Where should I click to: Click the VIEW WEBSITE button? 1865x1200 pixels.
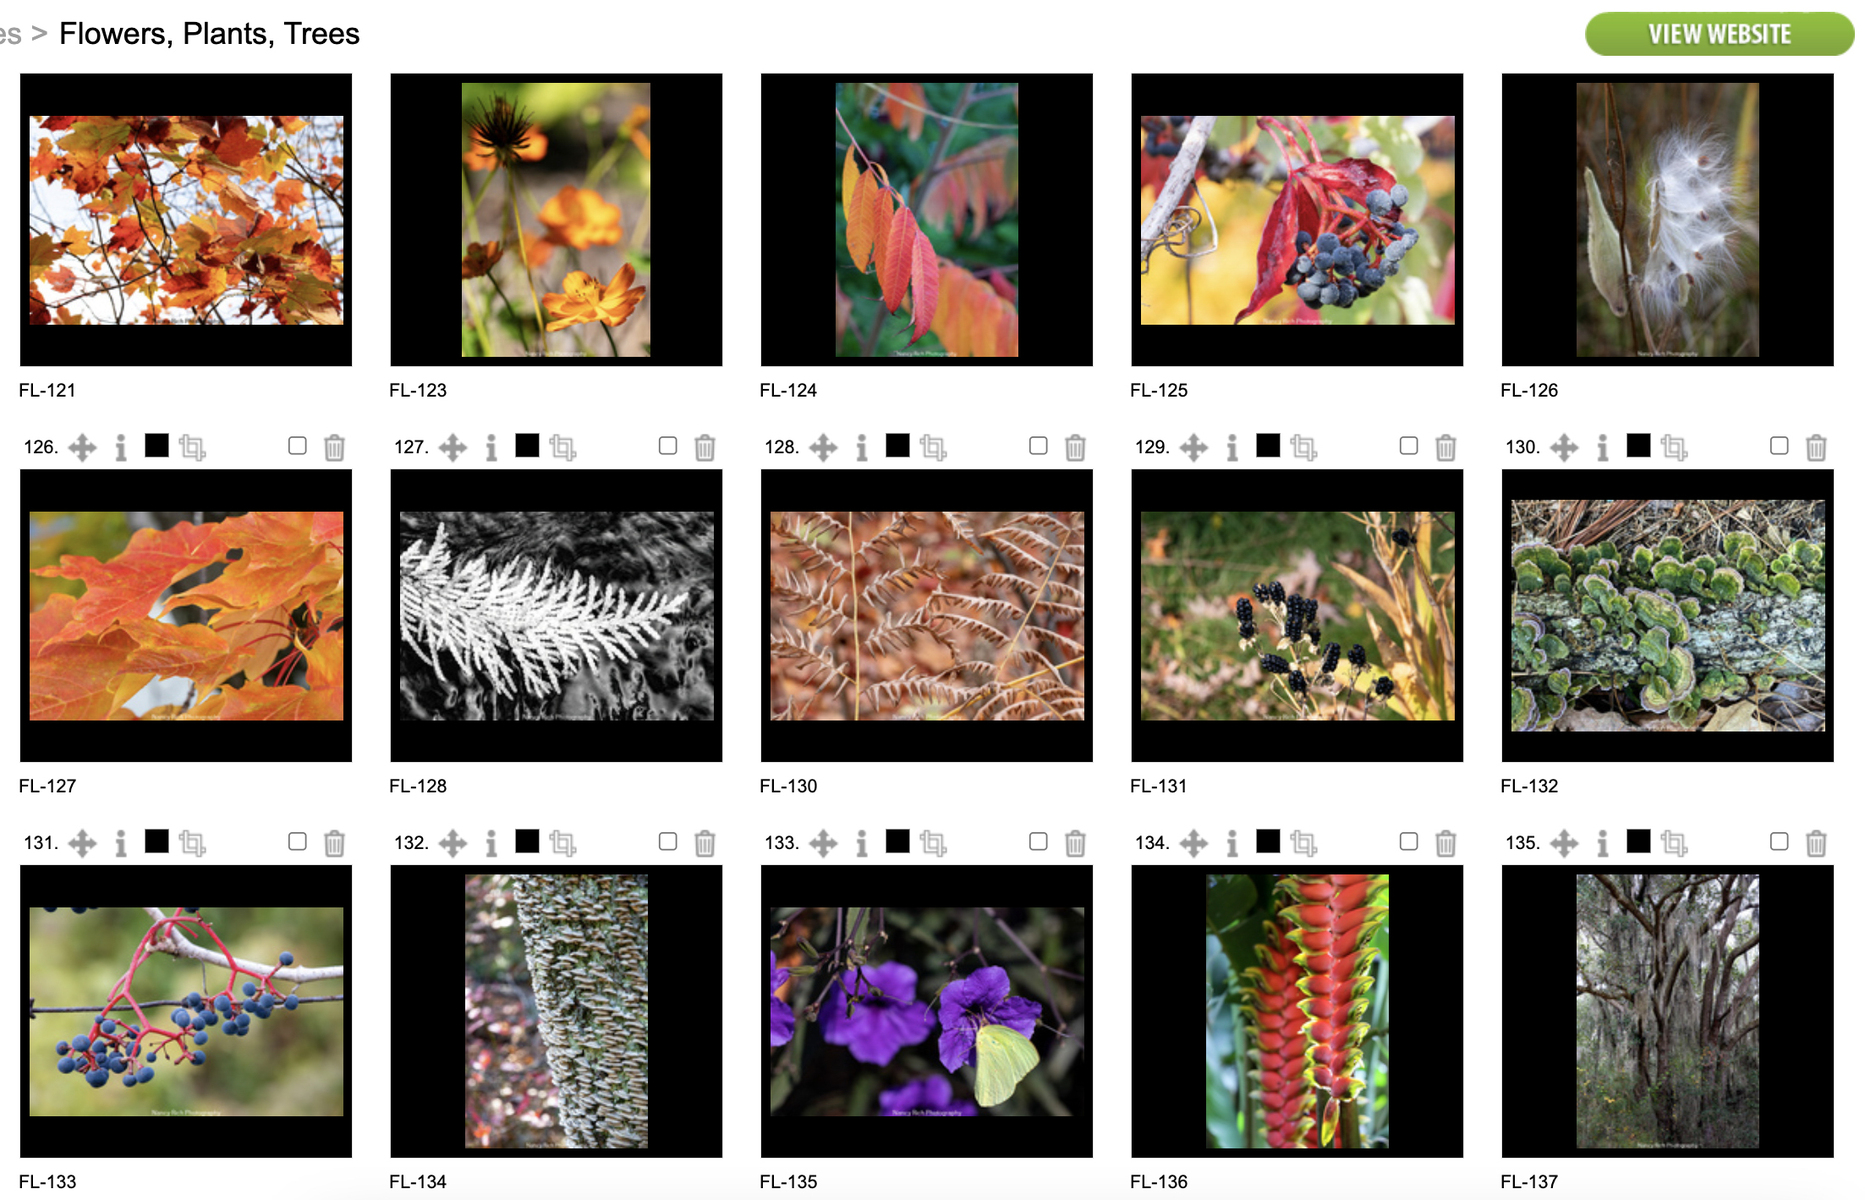click(x=1719, y=34)
